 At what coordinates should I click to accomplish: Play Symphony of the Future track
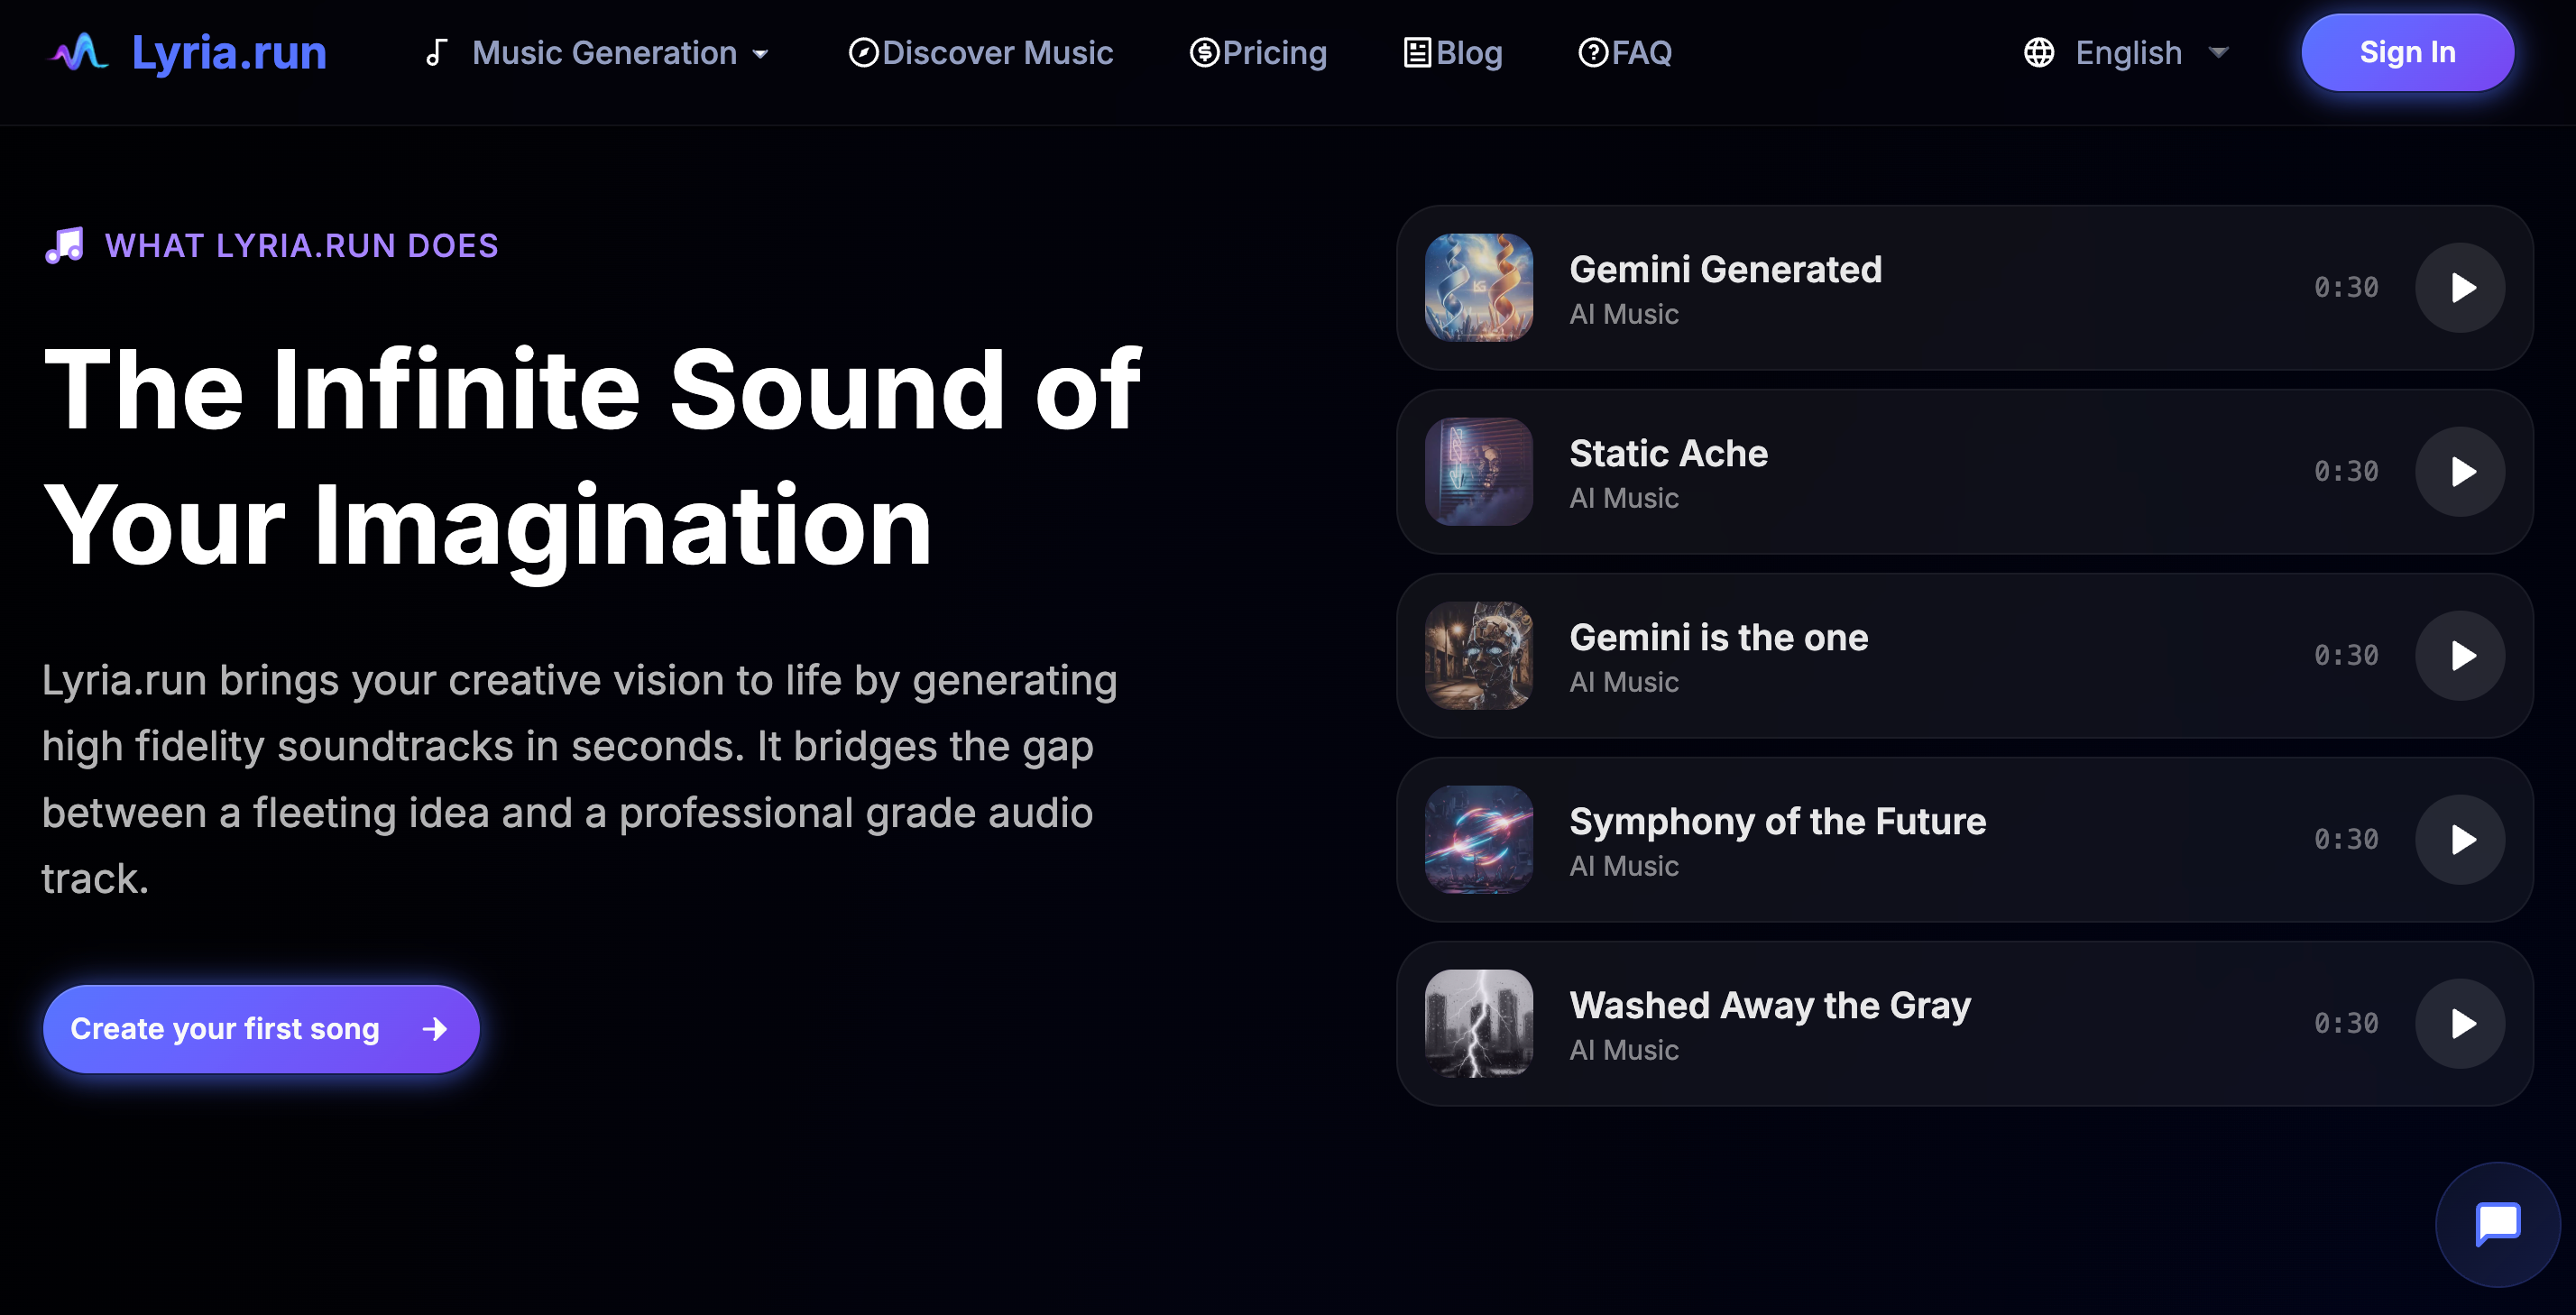(2460, 840)
